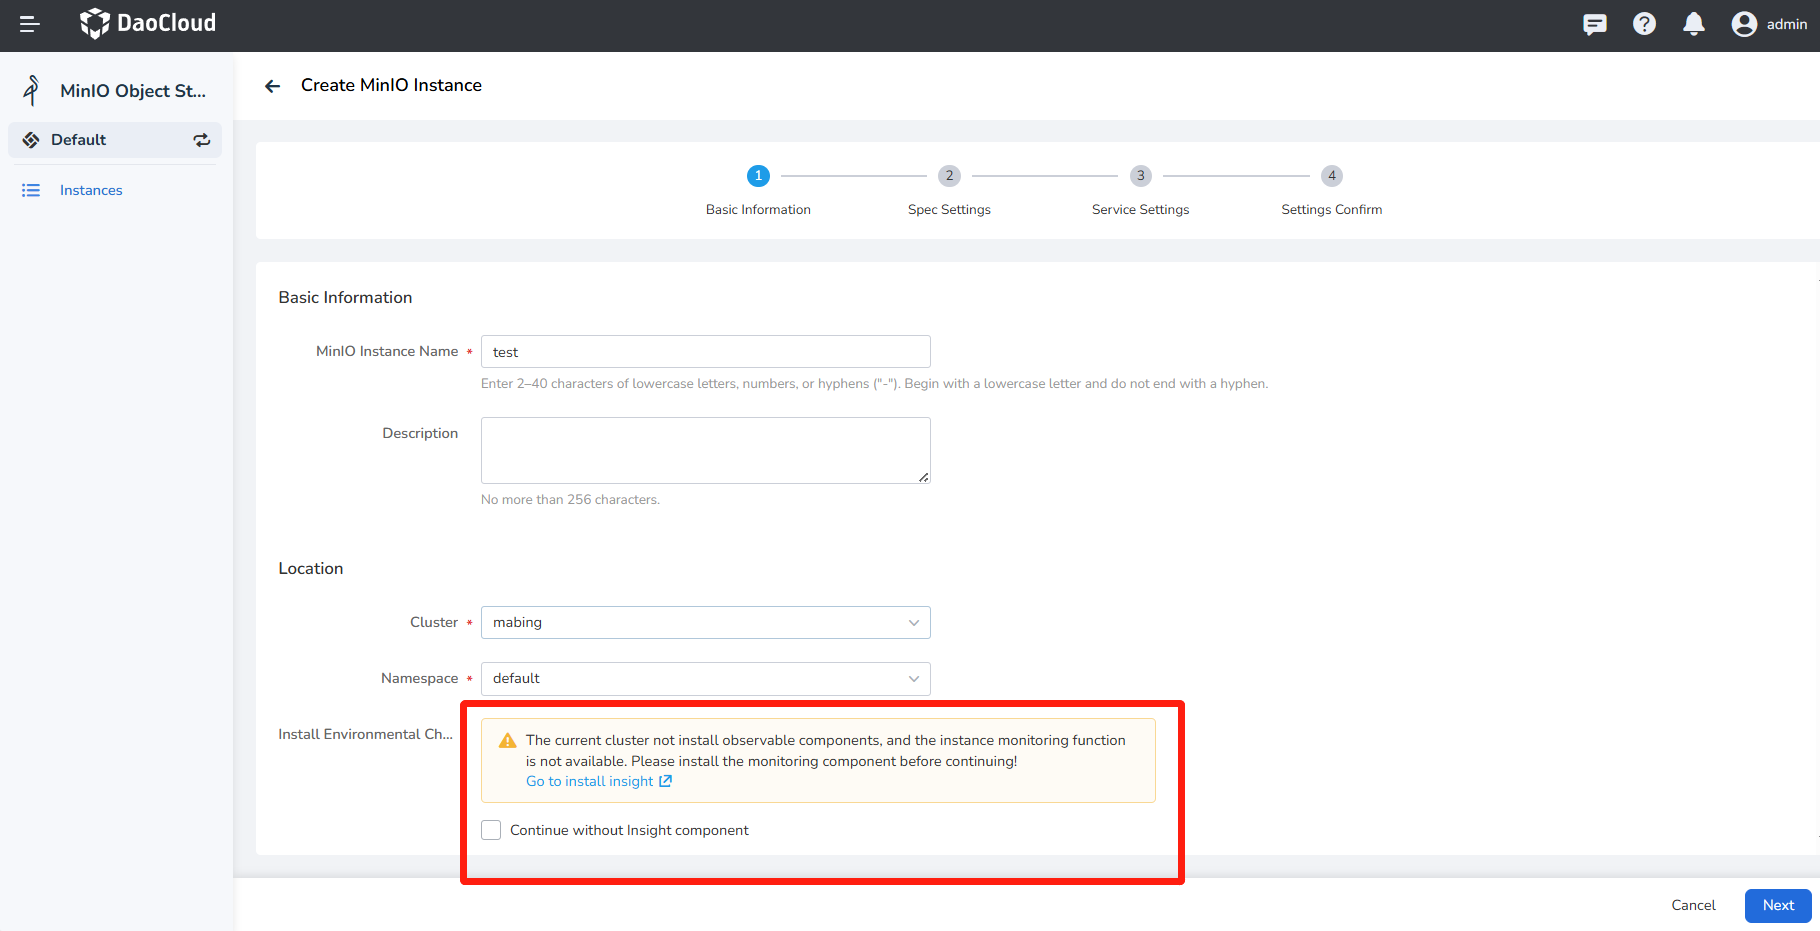Click the MinIO Instance Name field
The image size is (1820, 931).
click(x=705, y=352)
